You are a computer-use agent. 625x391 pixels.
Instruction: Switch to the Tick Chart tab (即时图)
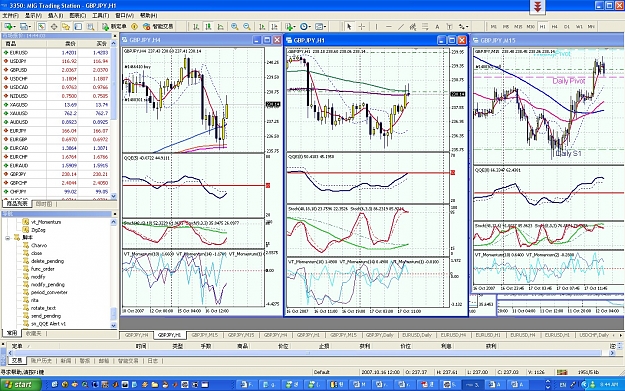click(44, 204)
